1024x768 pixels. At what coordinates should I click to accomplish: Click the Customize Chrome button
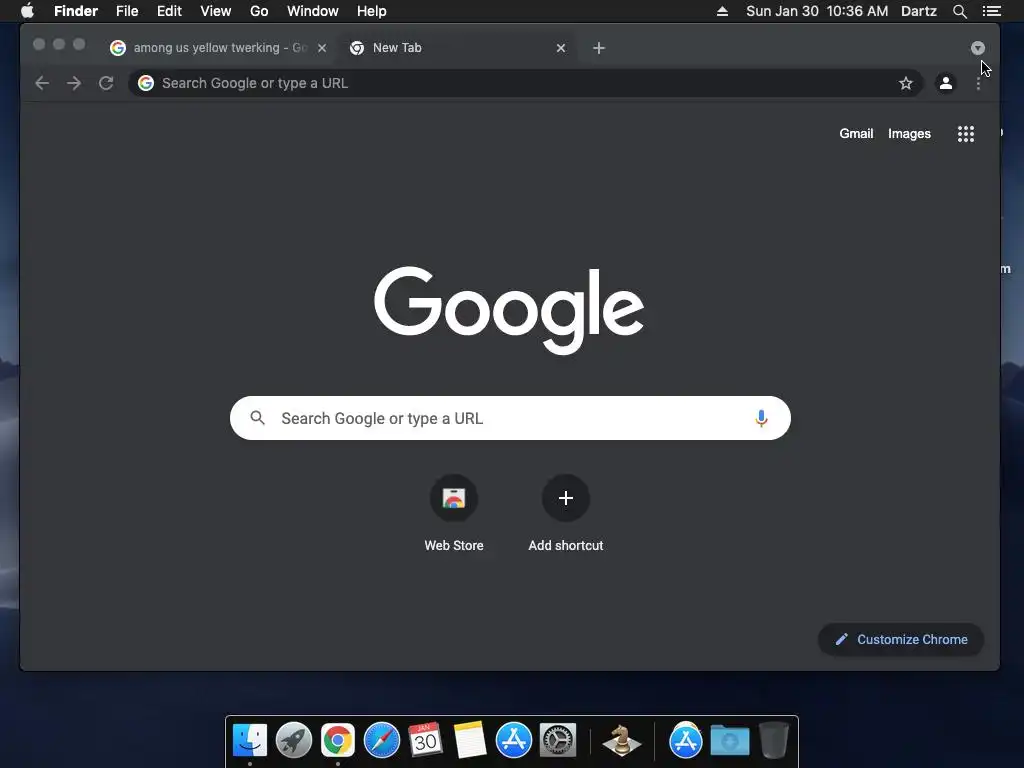pos(901,639)
